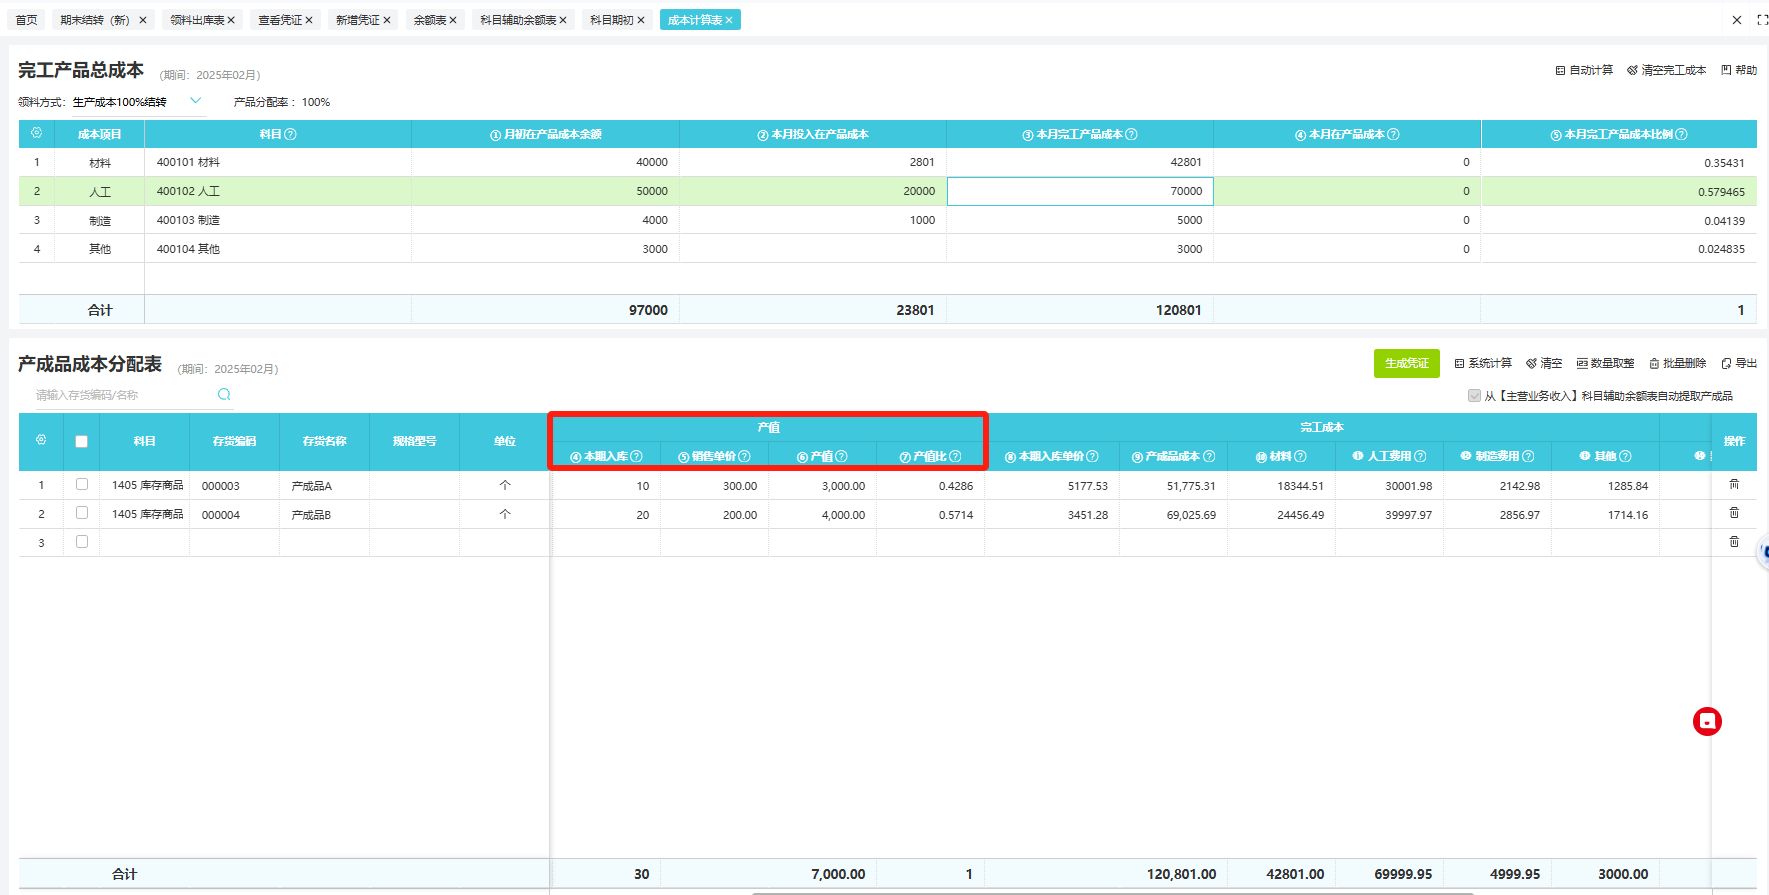
Task: Toggle the select-all checkbox in the table header
Action: [82, 442]
